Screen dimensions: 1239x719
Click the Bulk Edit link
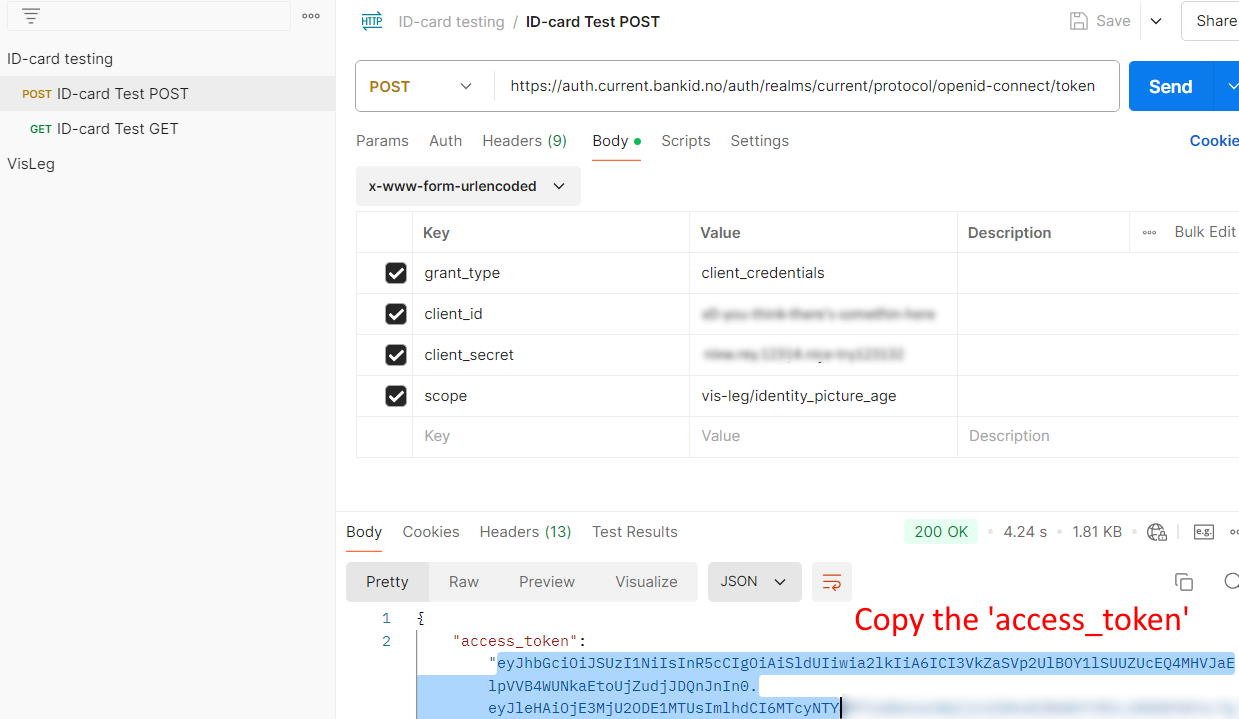1205,232
